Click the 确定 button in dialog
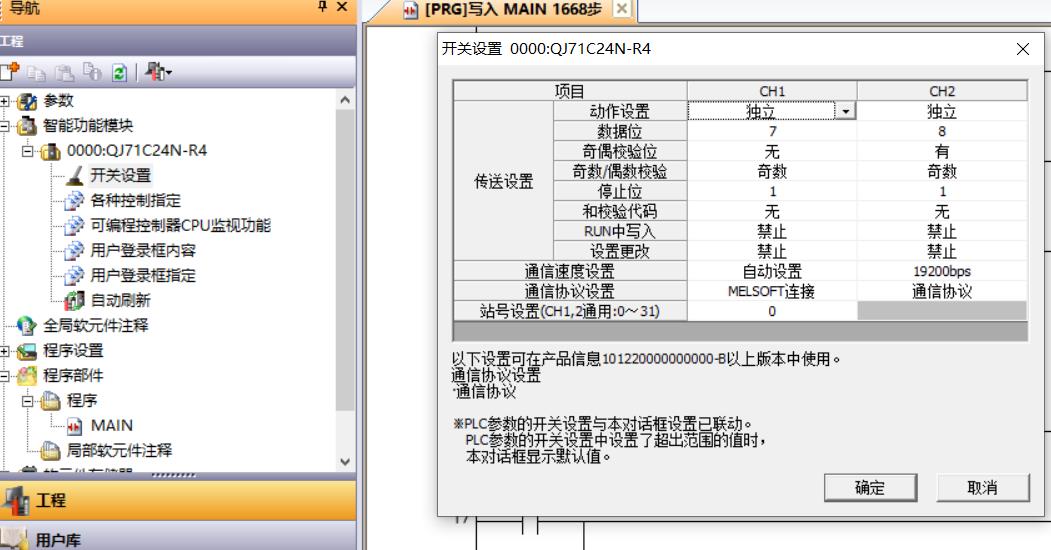This screenshot has height=550, width=1051. pos(869,487)
